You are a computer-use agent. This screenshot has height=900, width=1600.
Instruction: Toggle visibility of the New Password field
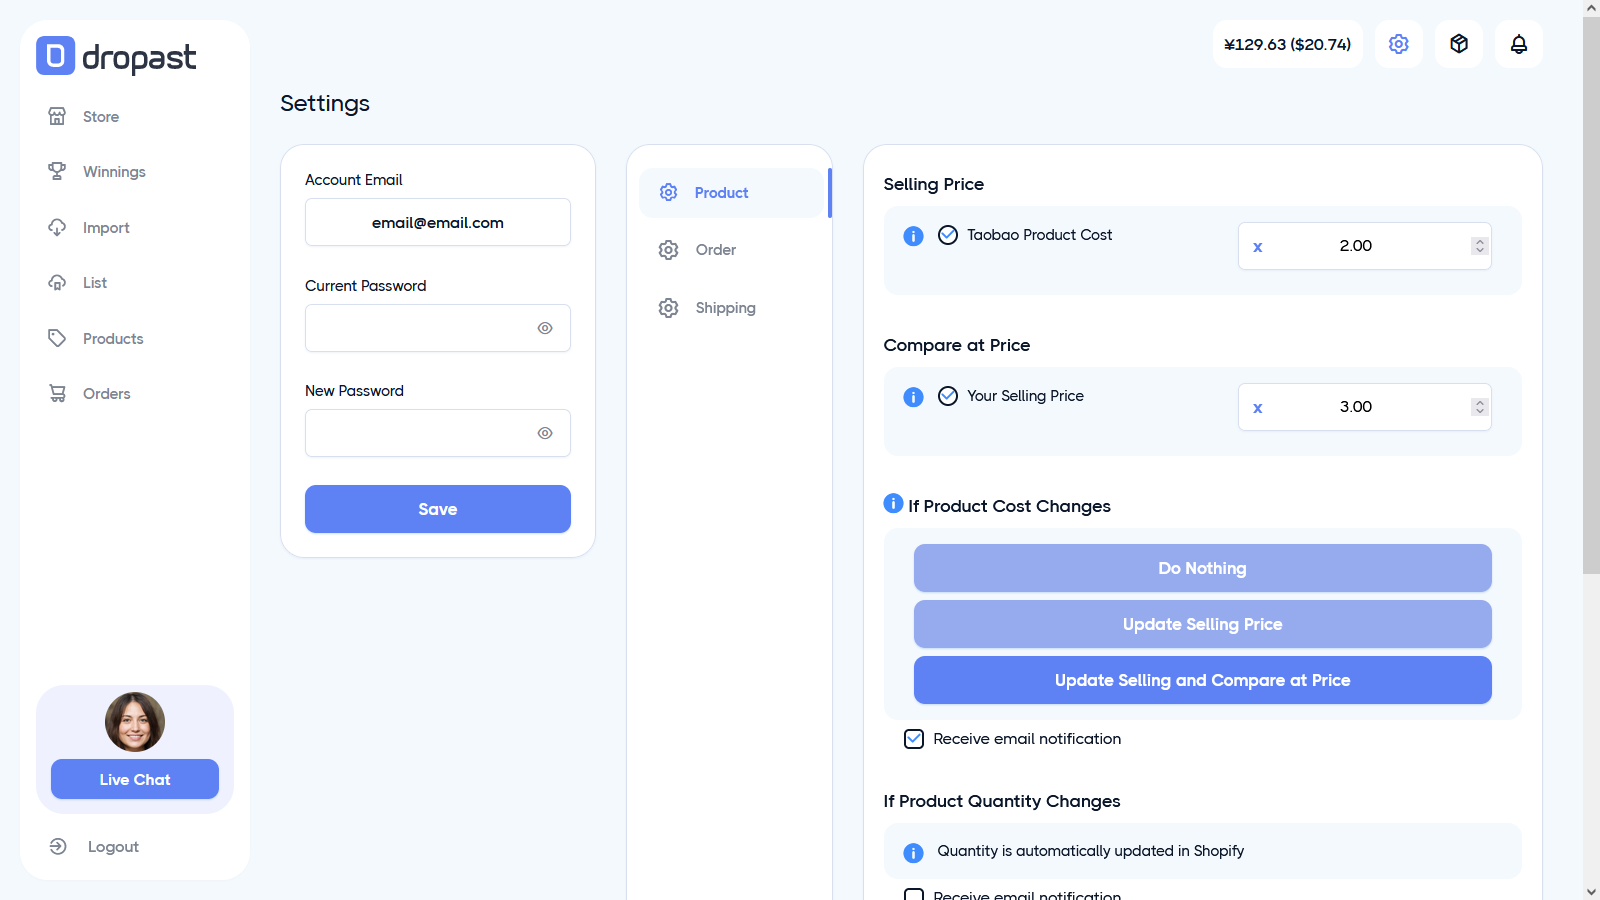click(545, 433)
